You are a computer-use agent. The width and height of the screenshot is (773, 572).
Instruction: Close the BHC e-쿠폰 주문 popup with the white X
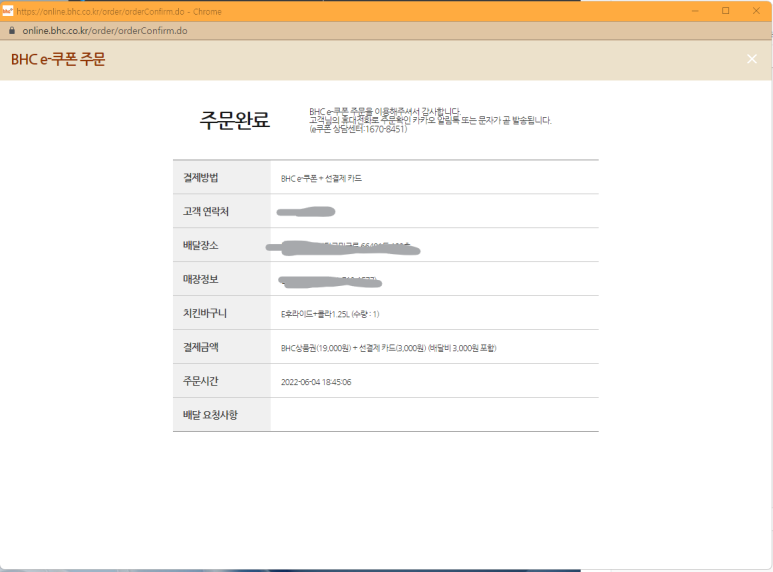[751, 59]
